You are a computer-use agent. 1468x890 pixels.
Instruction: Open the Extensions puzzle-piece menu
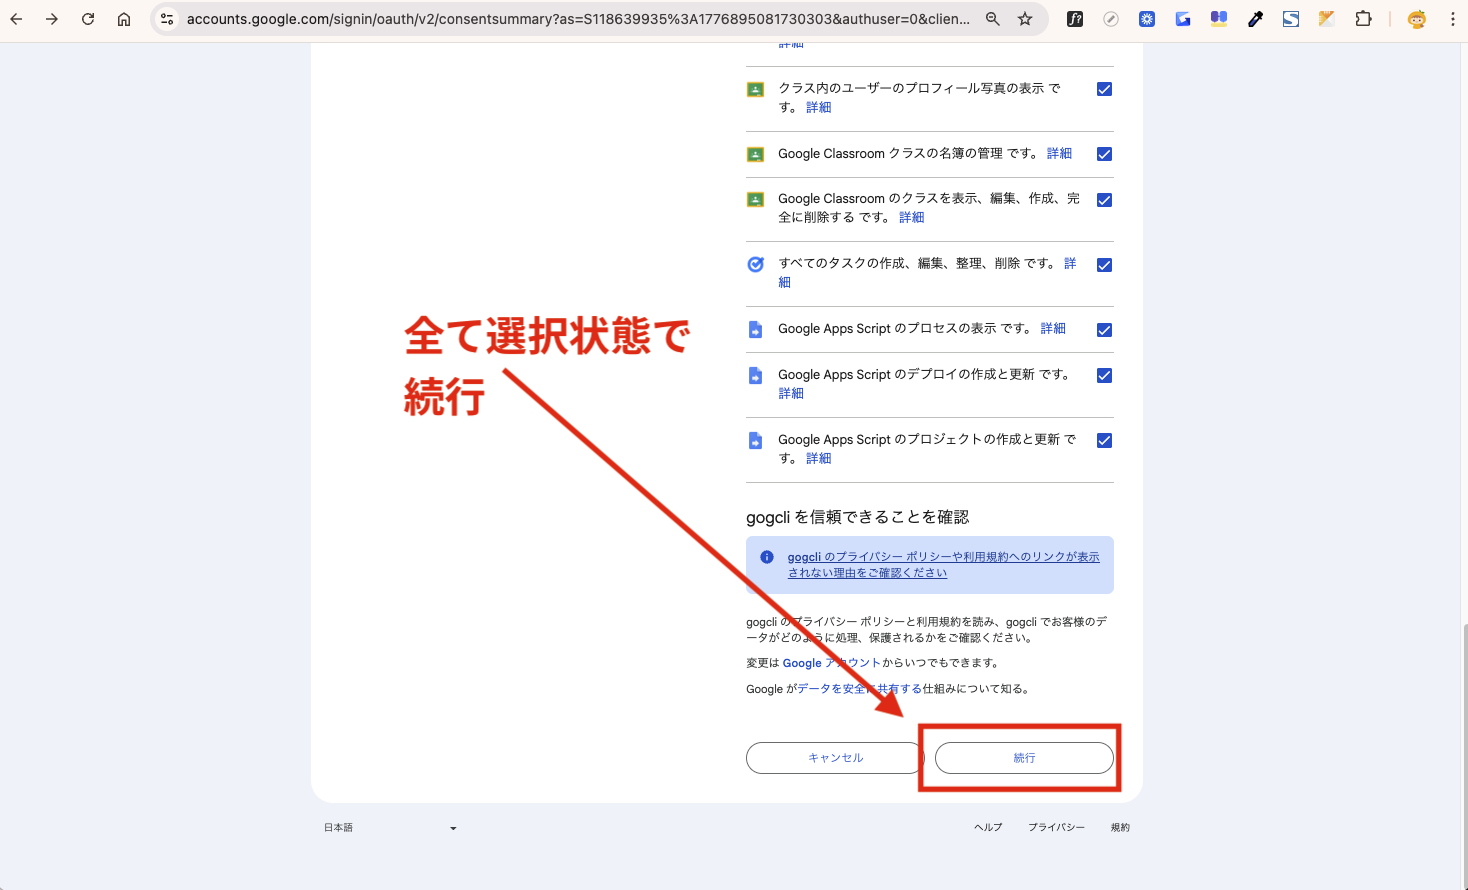click(1363, 19)
